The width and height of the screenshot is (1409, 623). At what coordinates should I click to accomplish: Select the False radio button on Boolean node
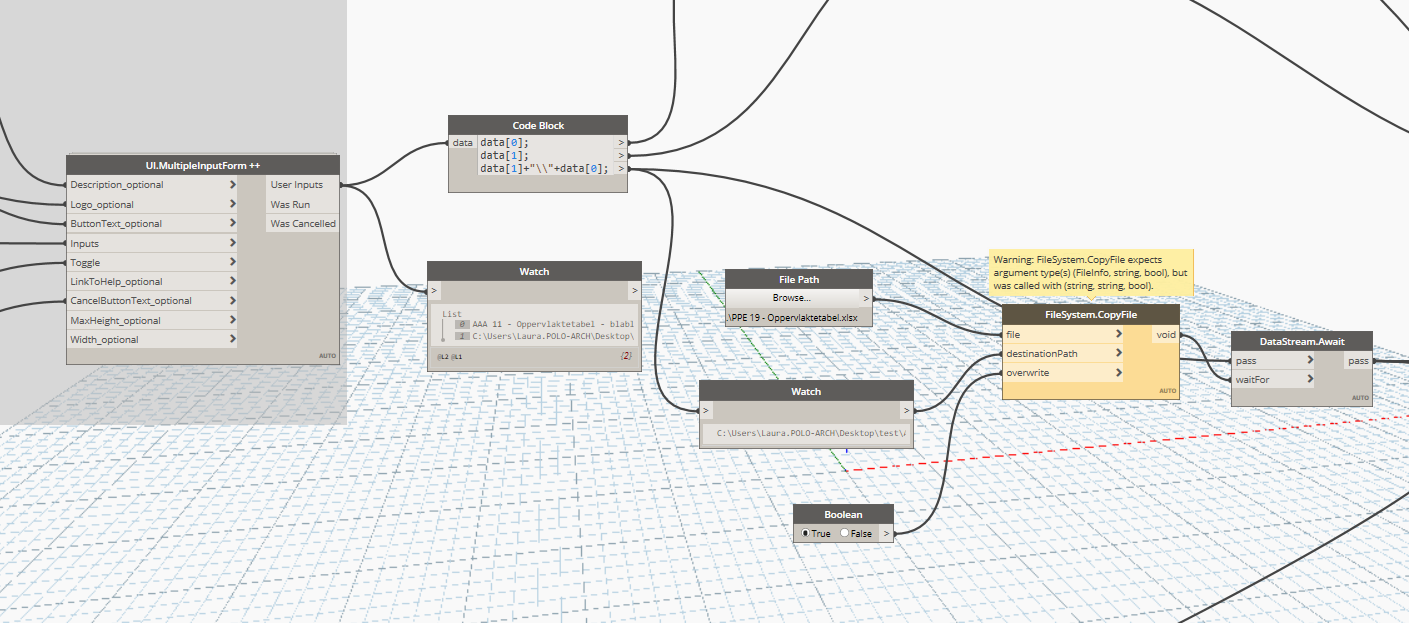click(845, 533)
